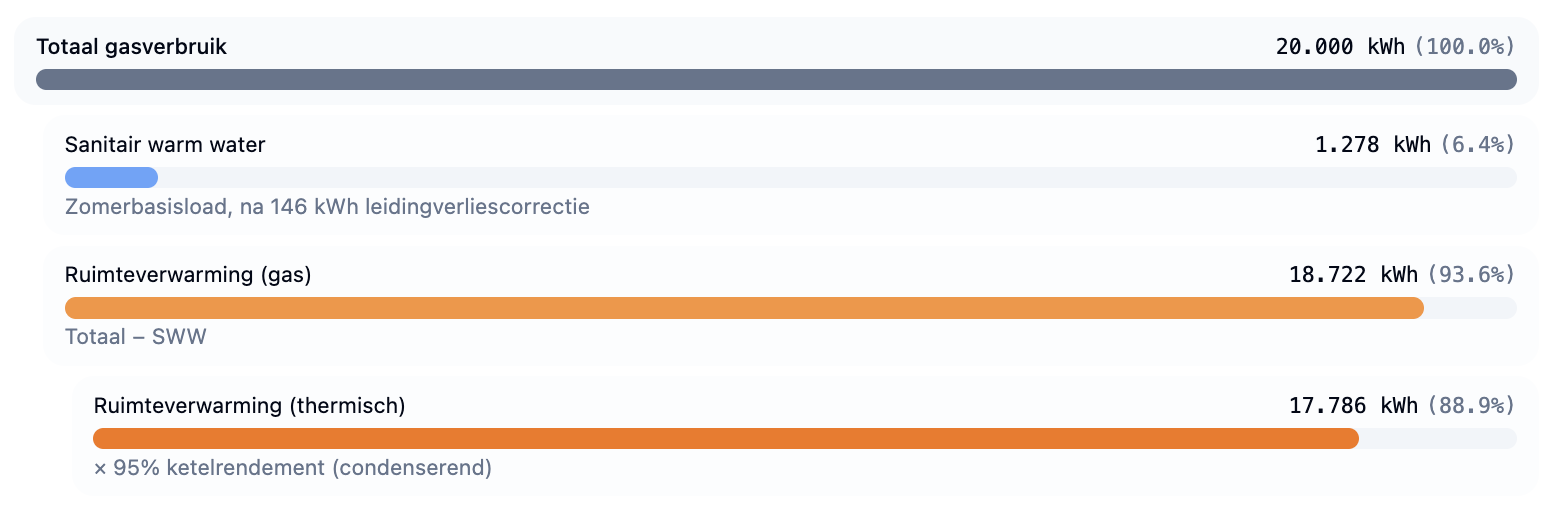The height and width of the screenshot is (518, 1558).
Task: Open the Ruimteverwarming (gas) row label
Action: [x=188, y=275]
